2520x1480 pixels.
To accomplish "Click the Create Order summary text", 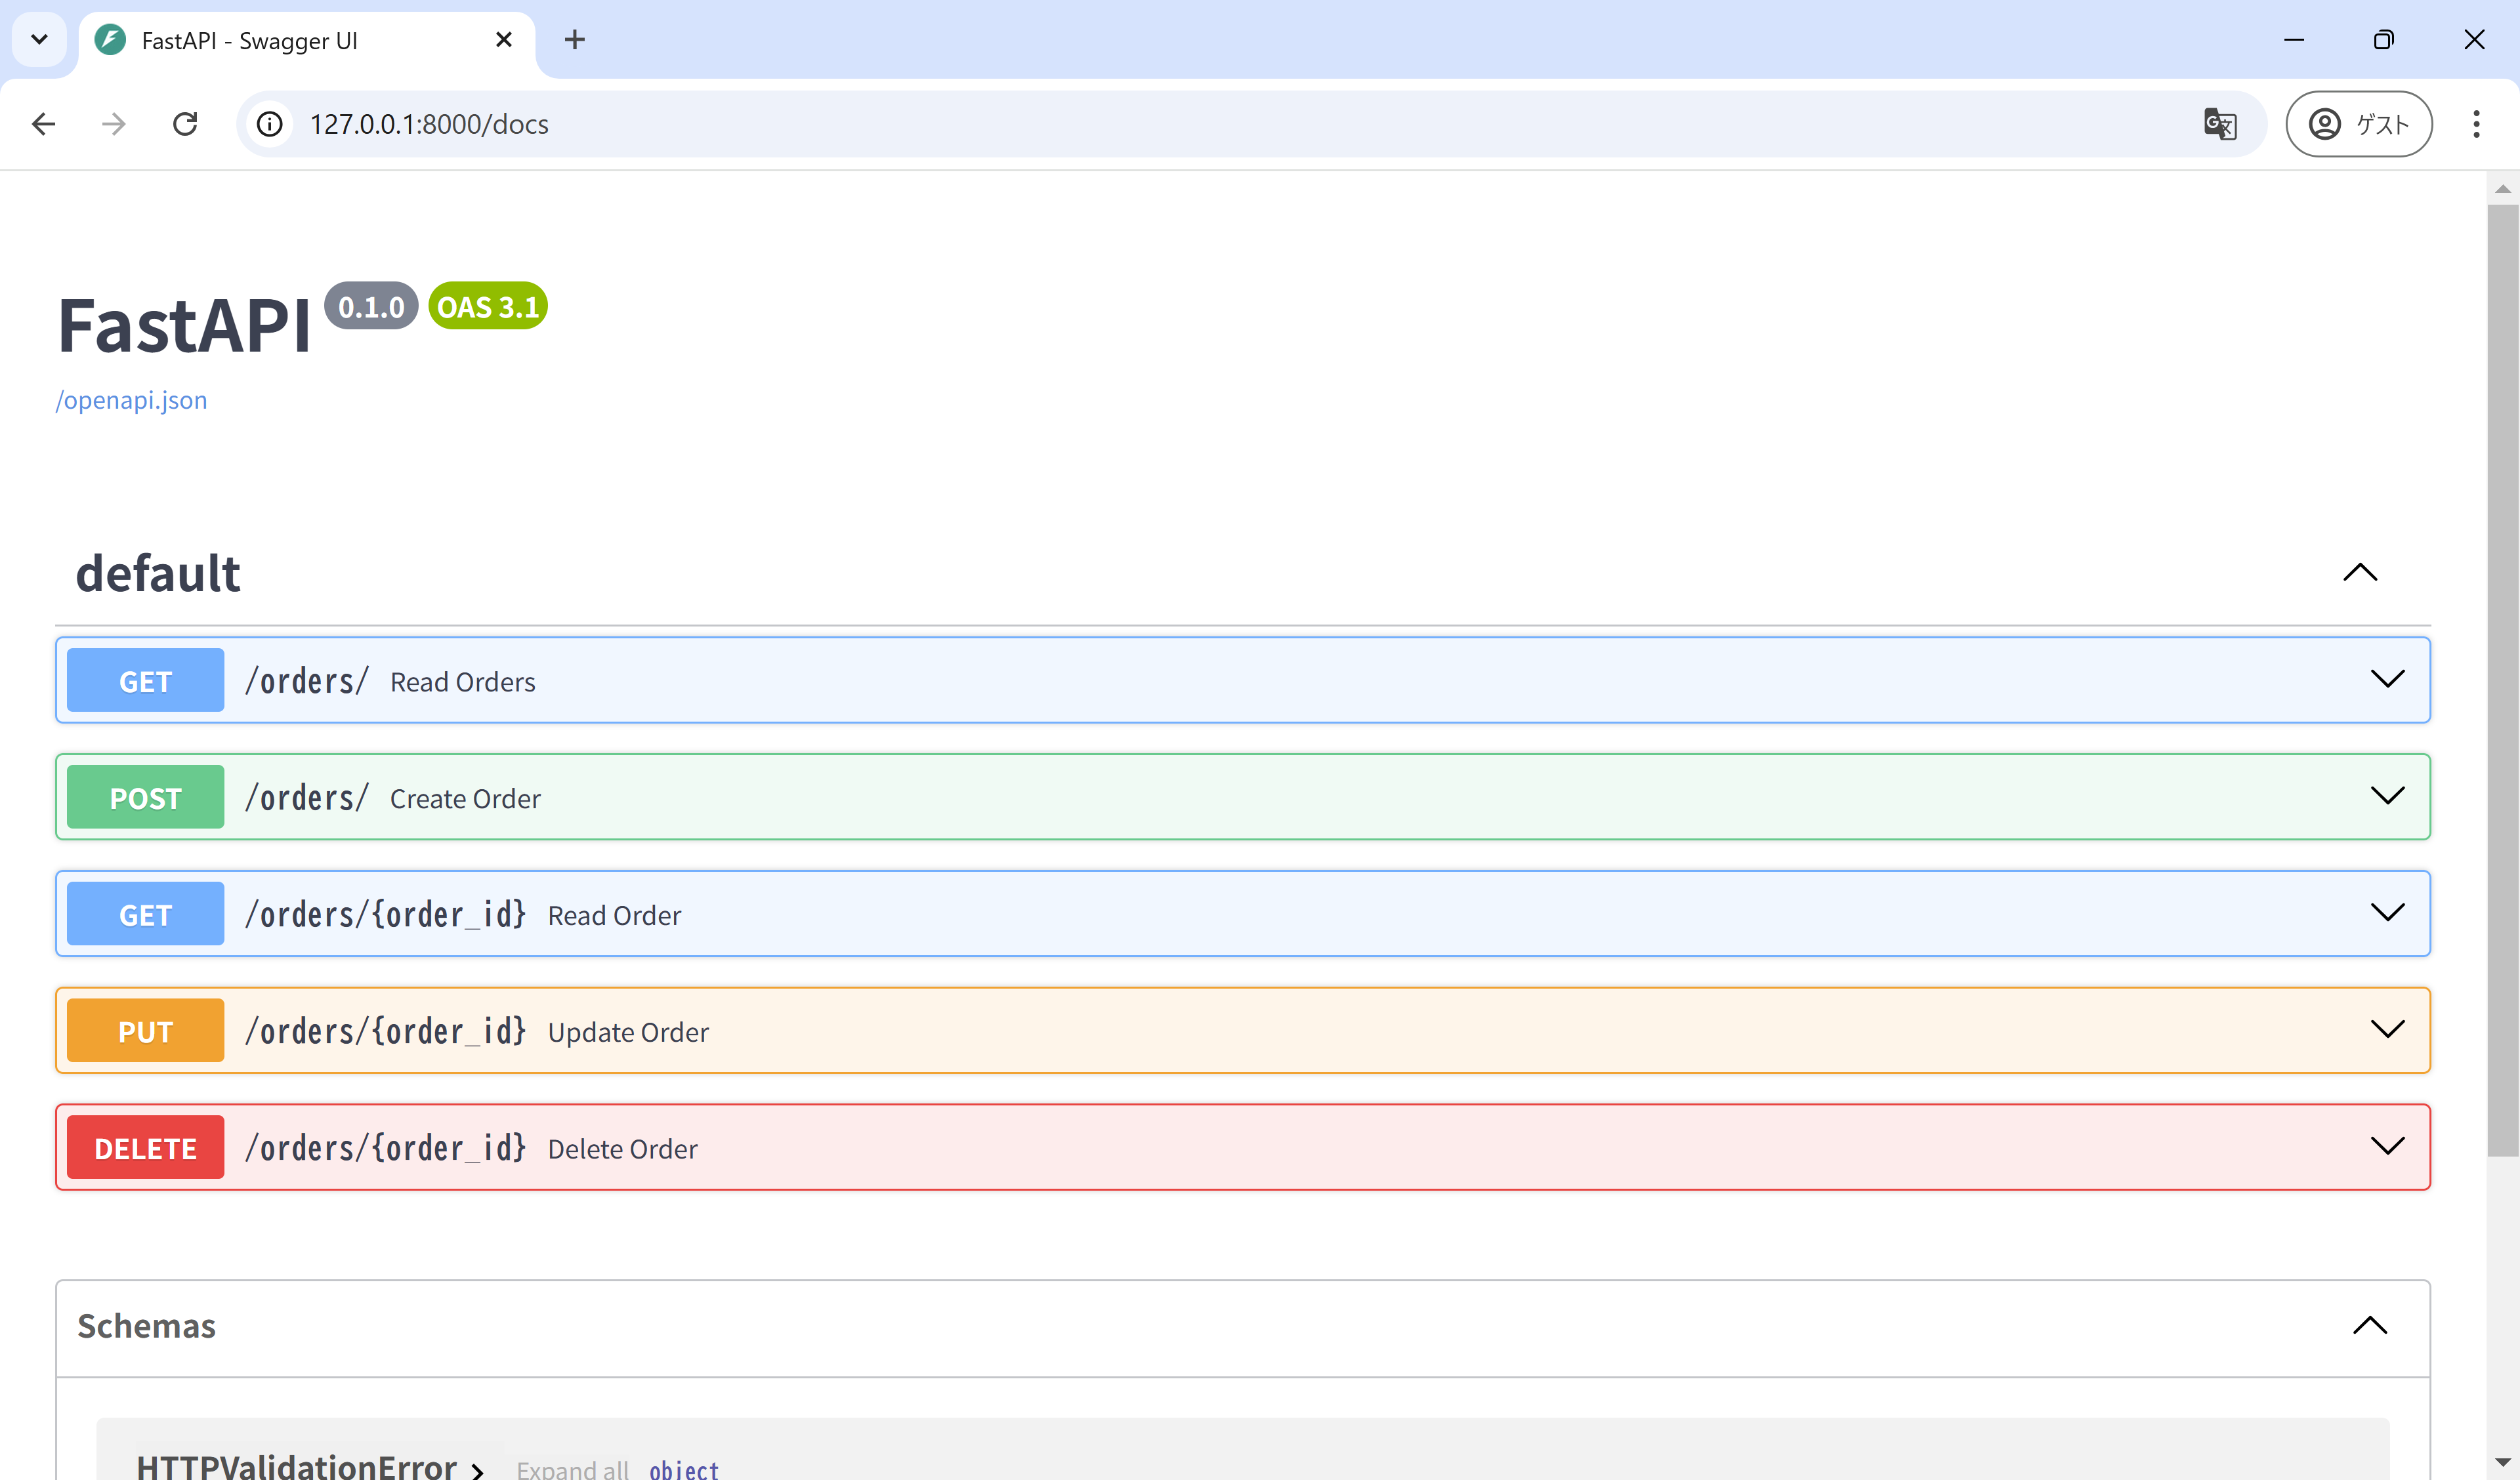I will pos(465,799).
